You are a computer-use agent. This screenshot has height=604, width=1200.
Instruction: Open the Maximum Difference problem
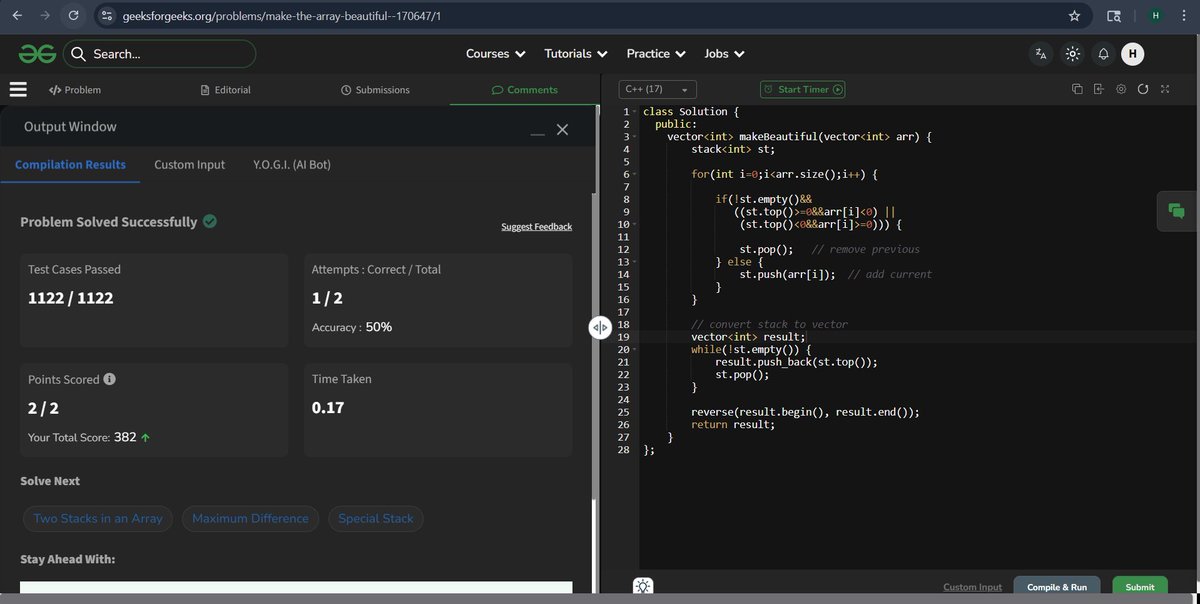(250, 519)
